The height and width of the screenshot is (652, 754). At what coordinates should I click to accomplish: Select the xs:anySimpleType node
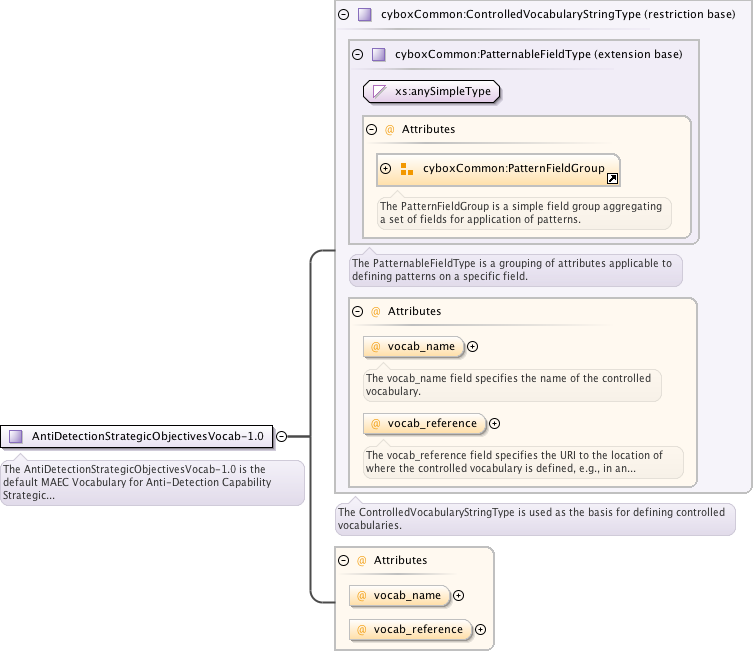coord(442,92)
